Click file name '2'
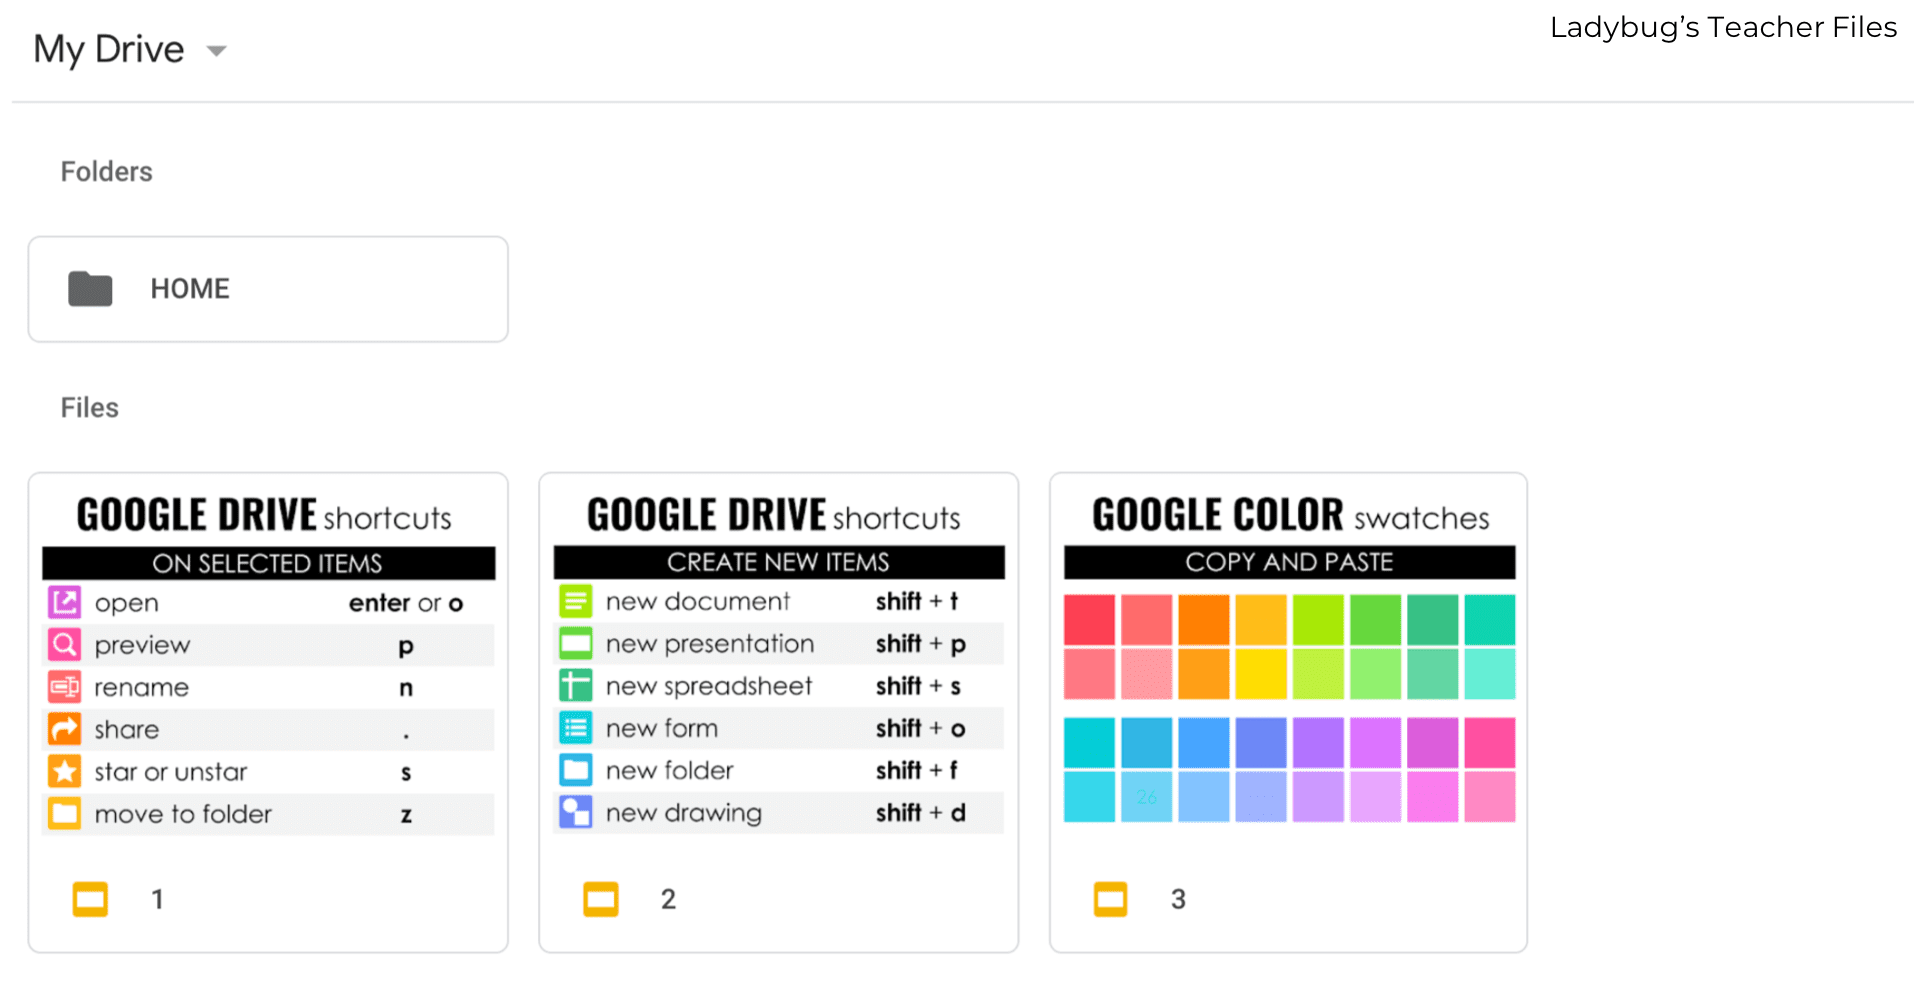1914x997 pixels. 668,899
